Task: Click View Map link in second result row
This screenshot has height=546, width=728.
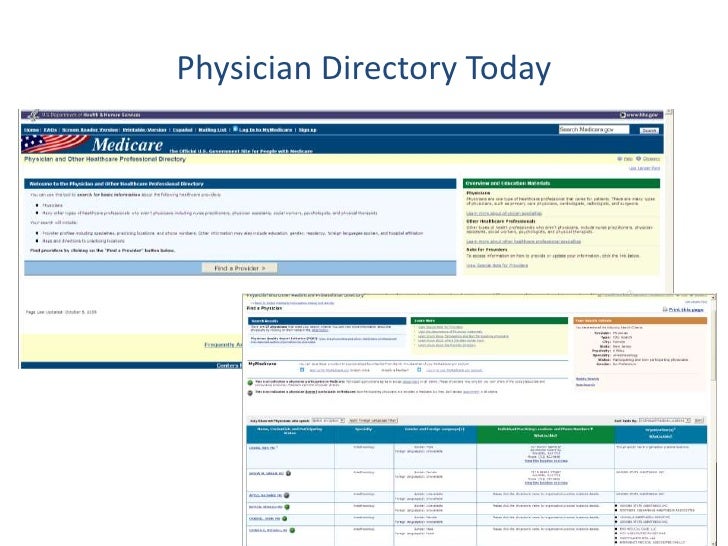Action: (546, 483)
